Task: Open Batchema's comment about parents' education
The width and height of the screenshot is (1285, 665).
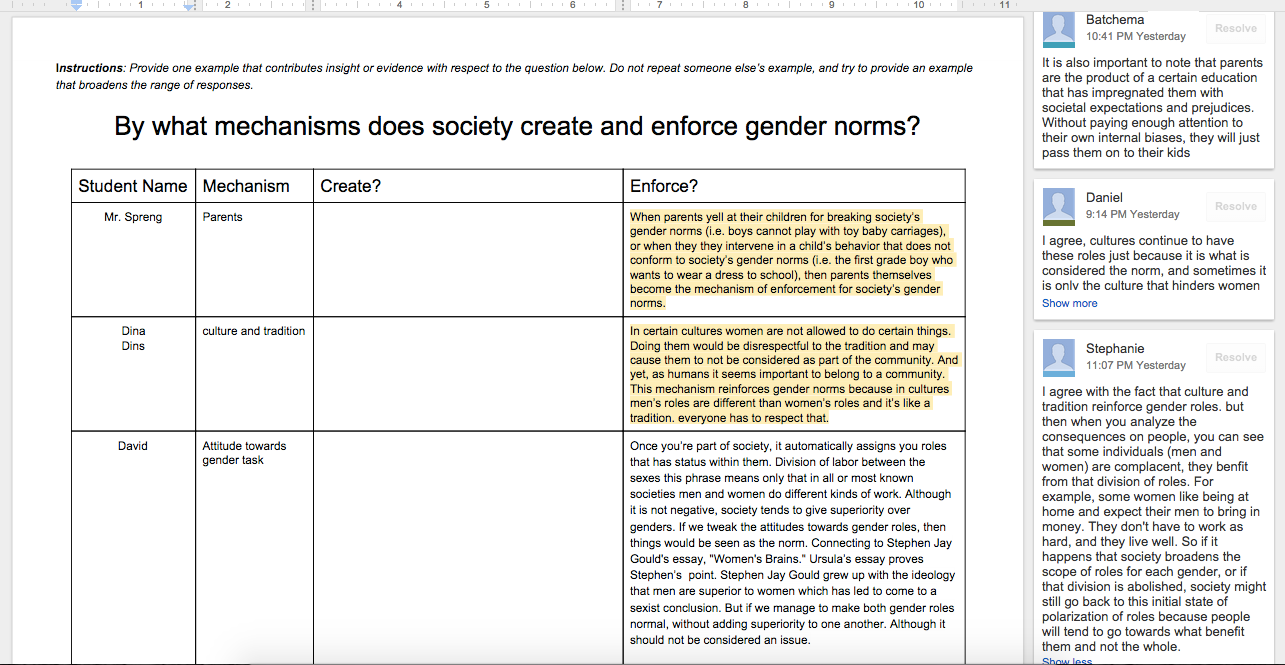Action: point(1152,107)
